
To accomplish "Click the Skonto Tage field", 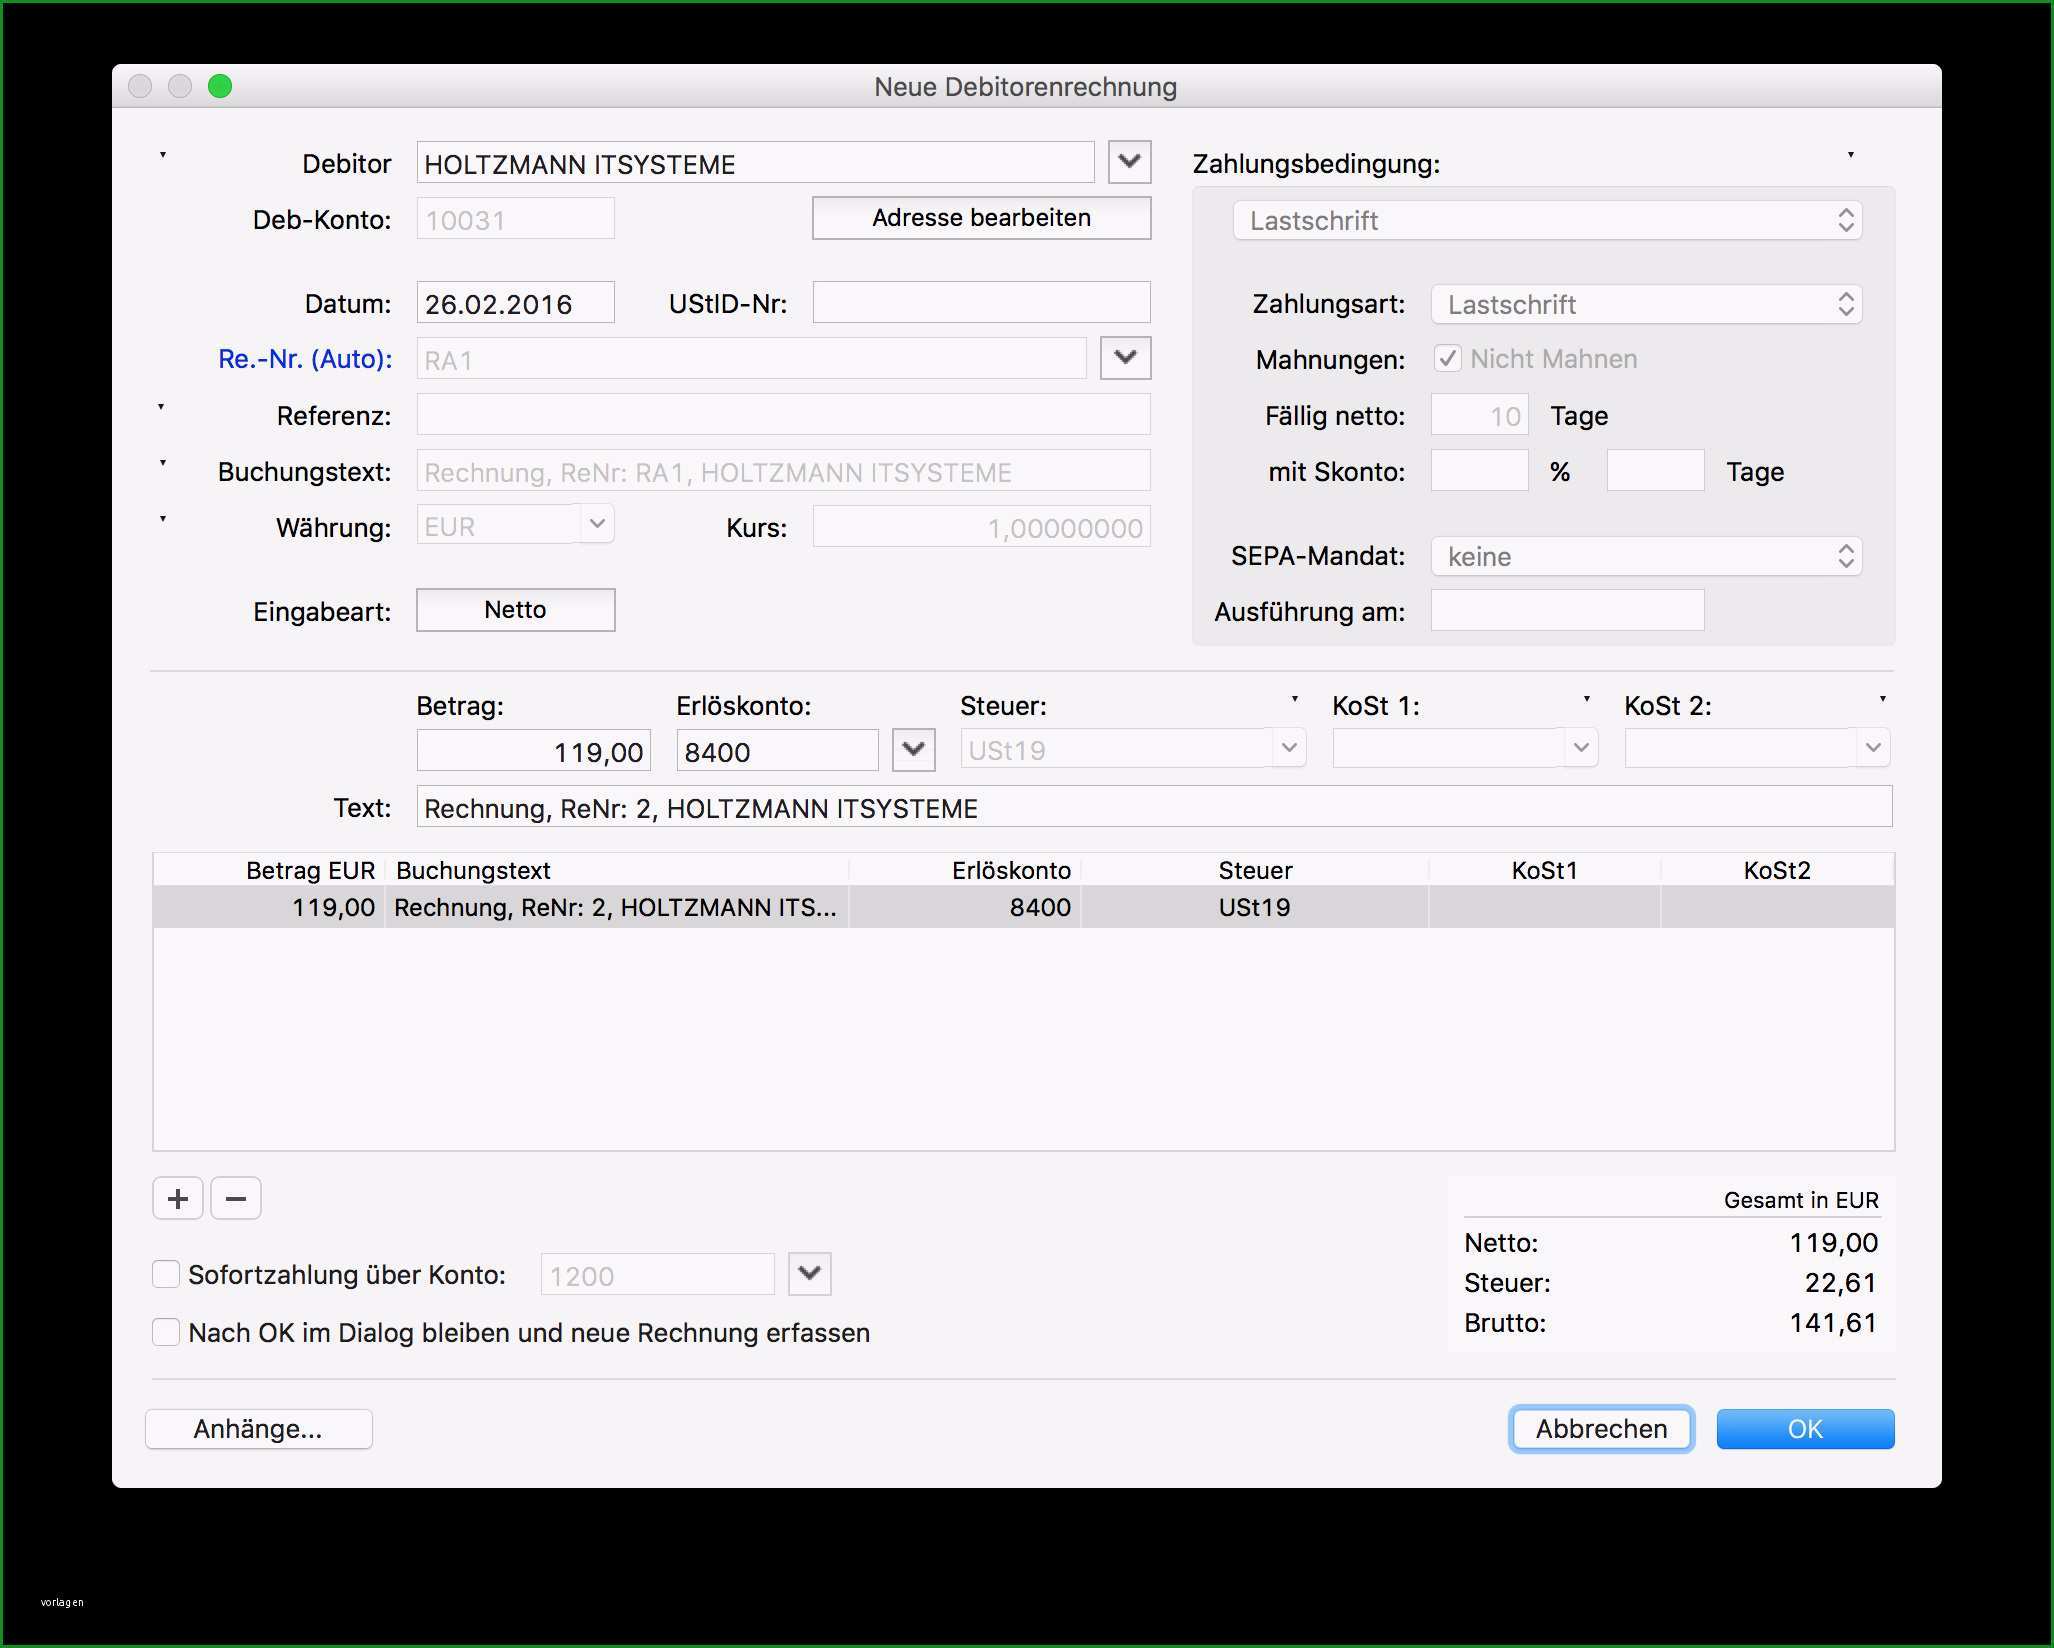I will click(1655, 470).
